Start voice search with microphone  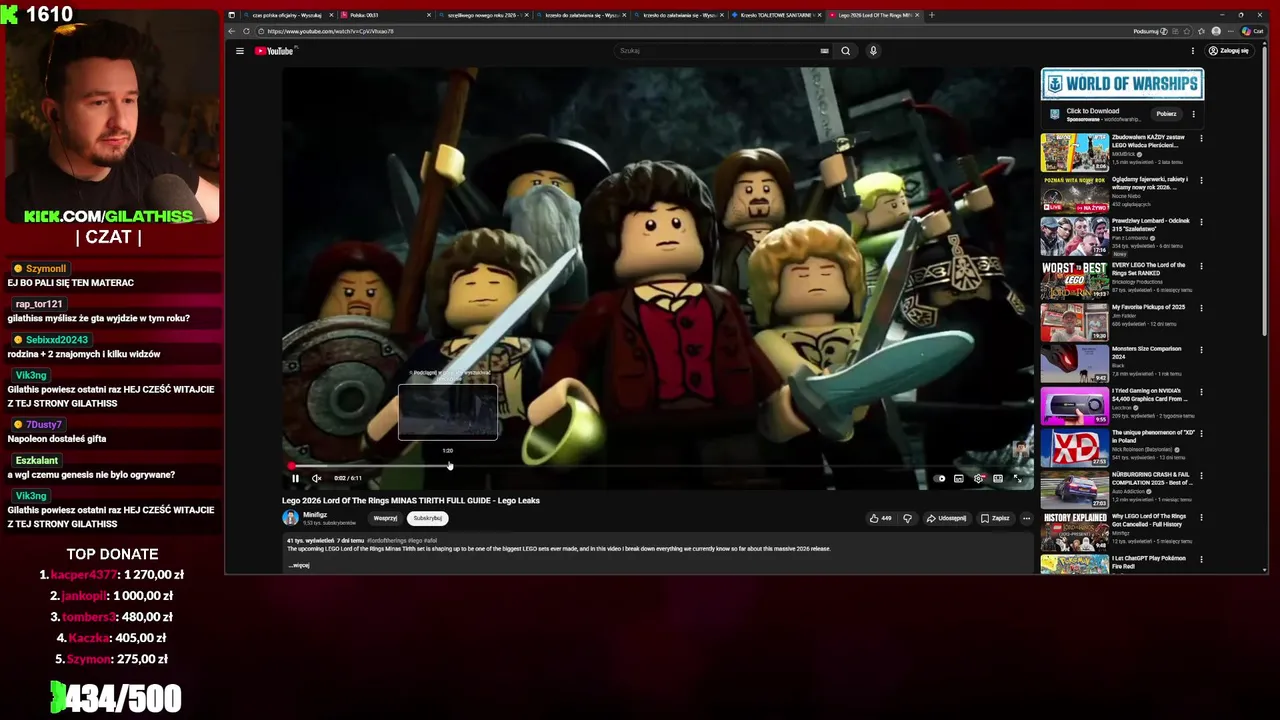click(x=873, y=51)
